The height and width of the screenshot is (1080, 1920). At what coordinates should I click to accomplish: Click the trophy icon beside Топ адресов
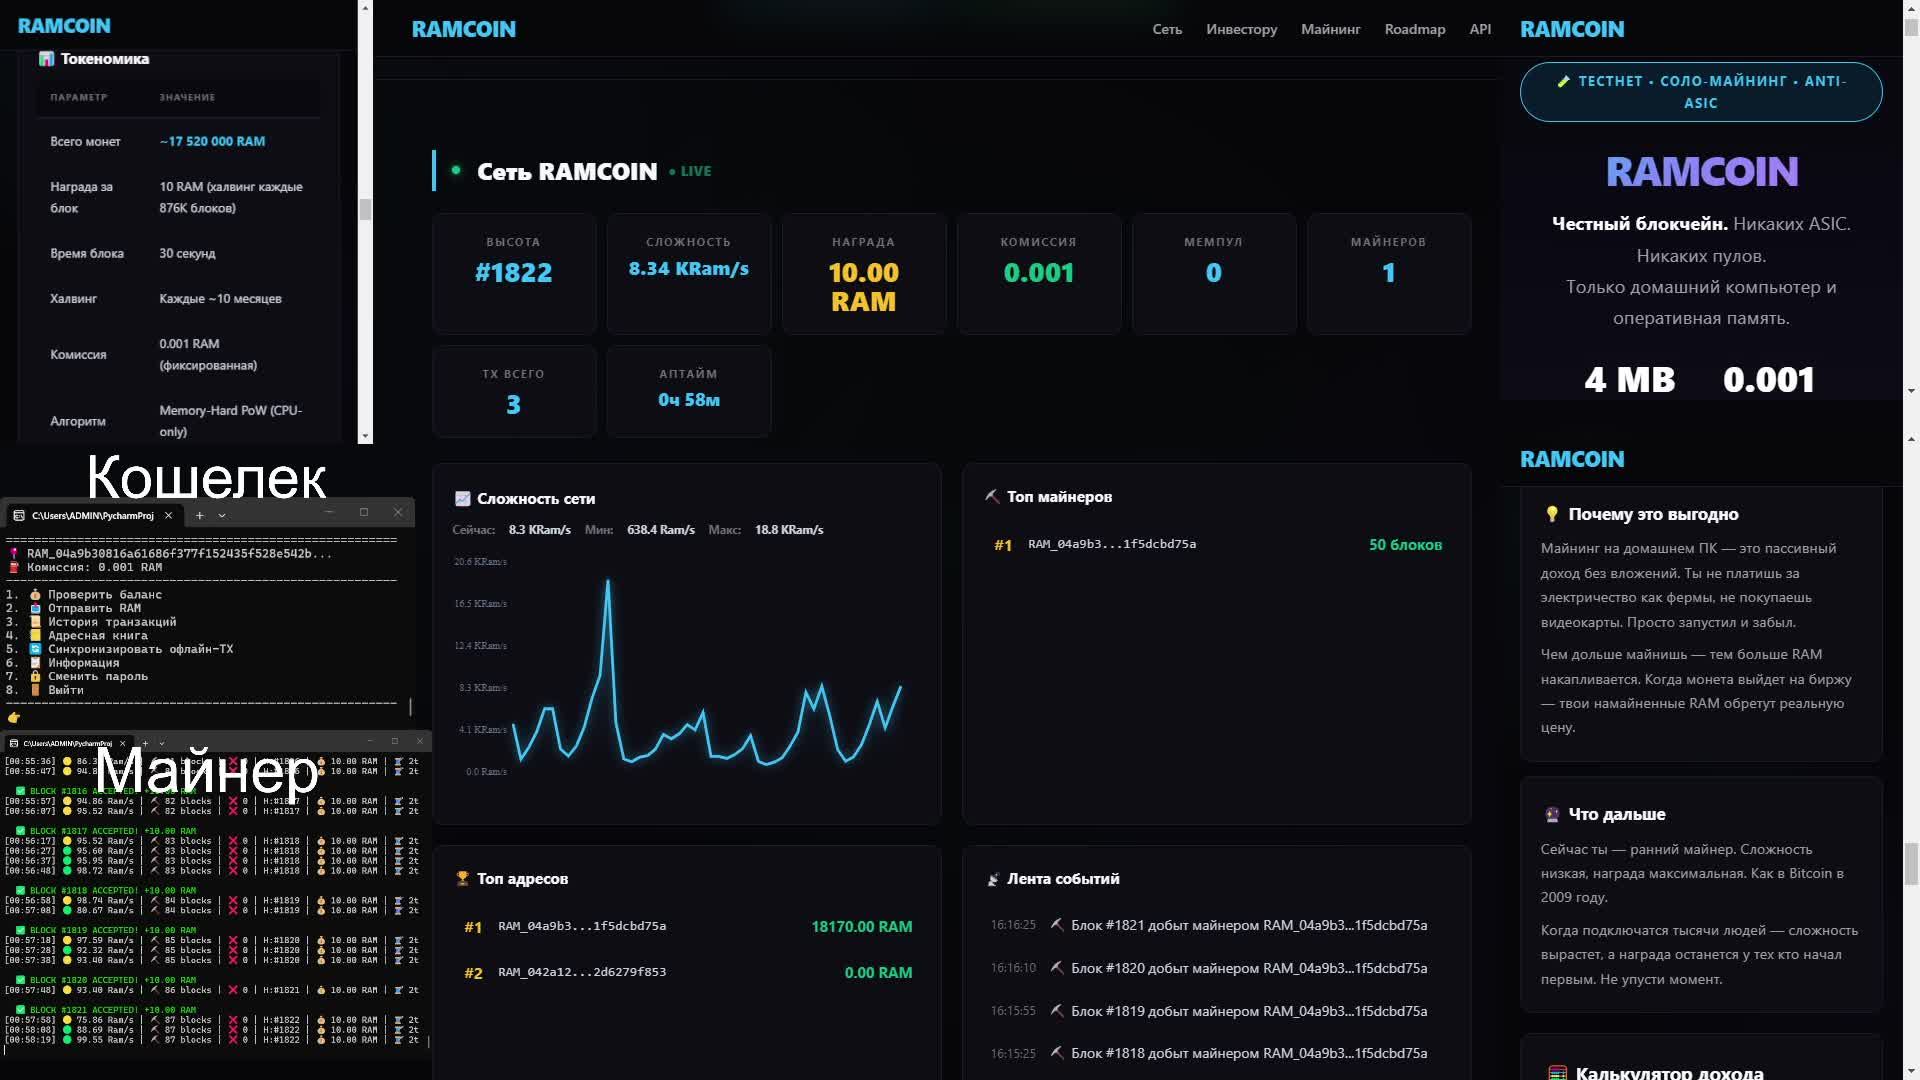point(462,879)
